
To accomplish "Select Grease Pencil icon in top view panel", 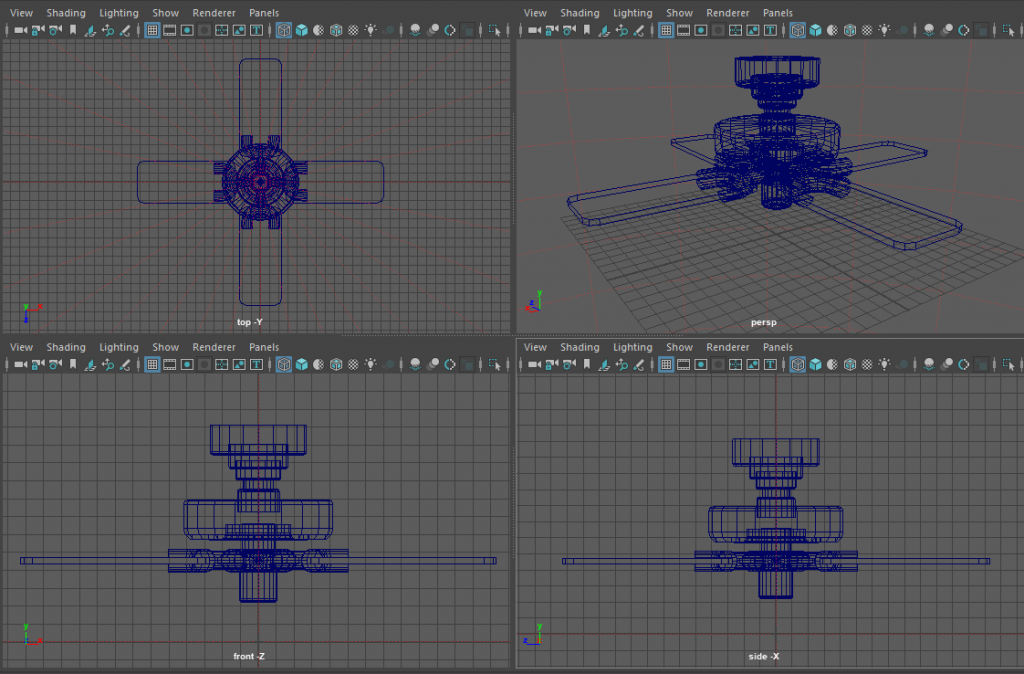I will [x=125, y=31].
